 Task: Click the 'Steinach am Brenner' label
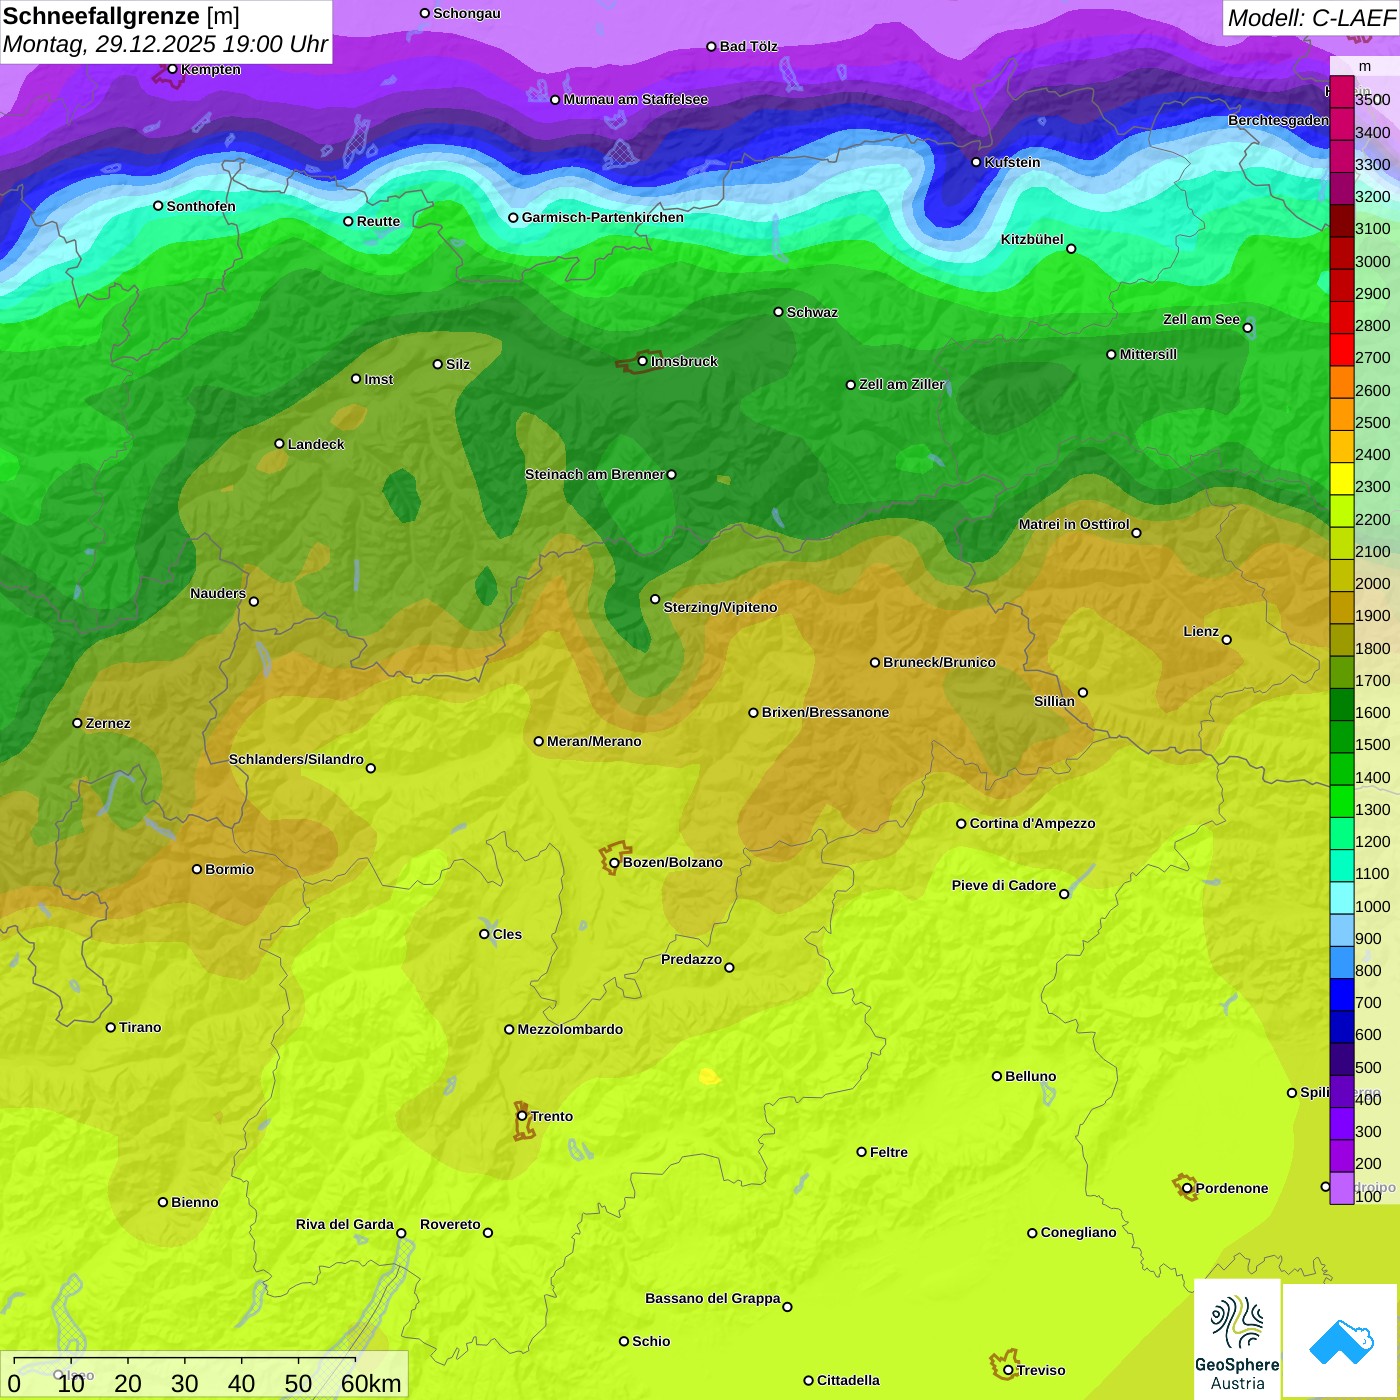point(595,474)
